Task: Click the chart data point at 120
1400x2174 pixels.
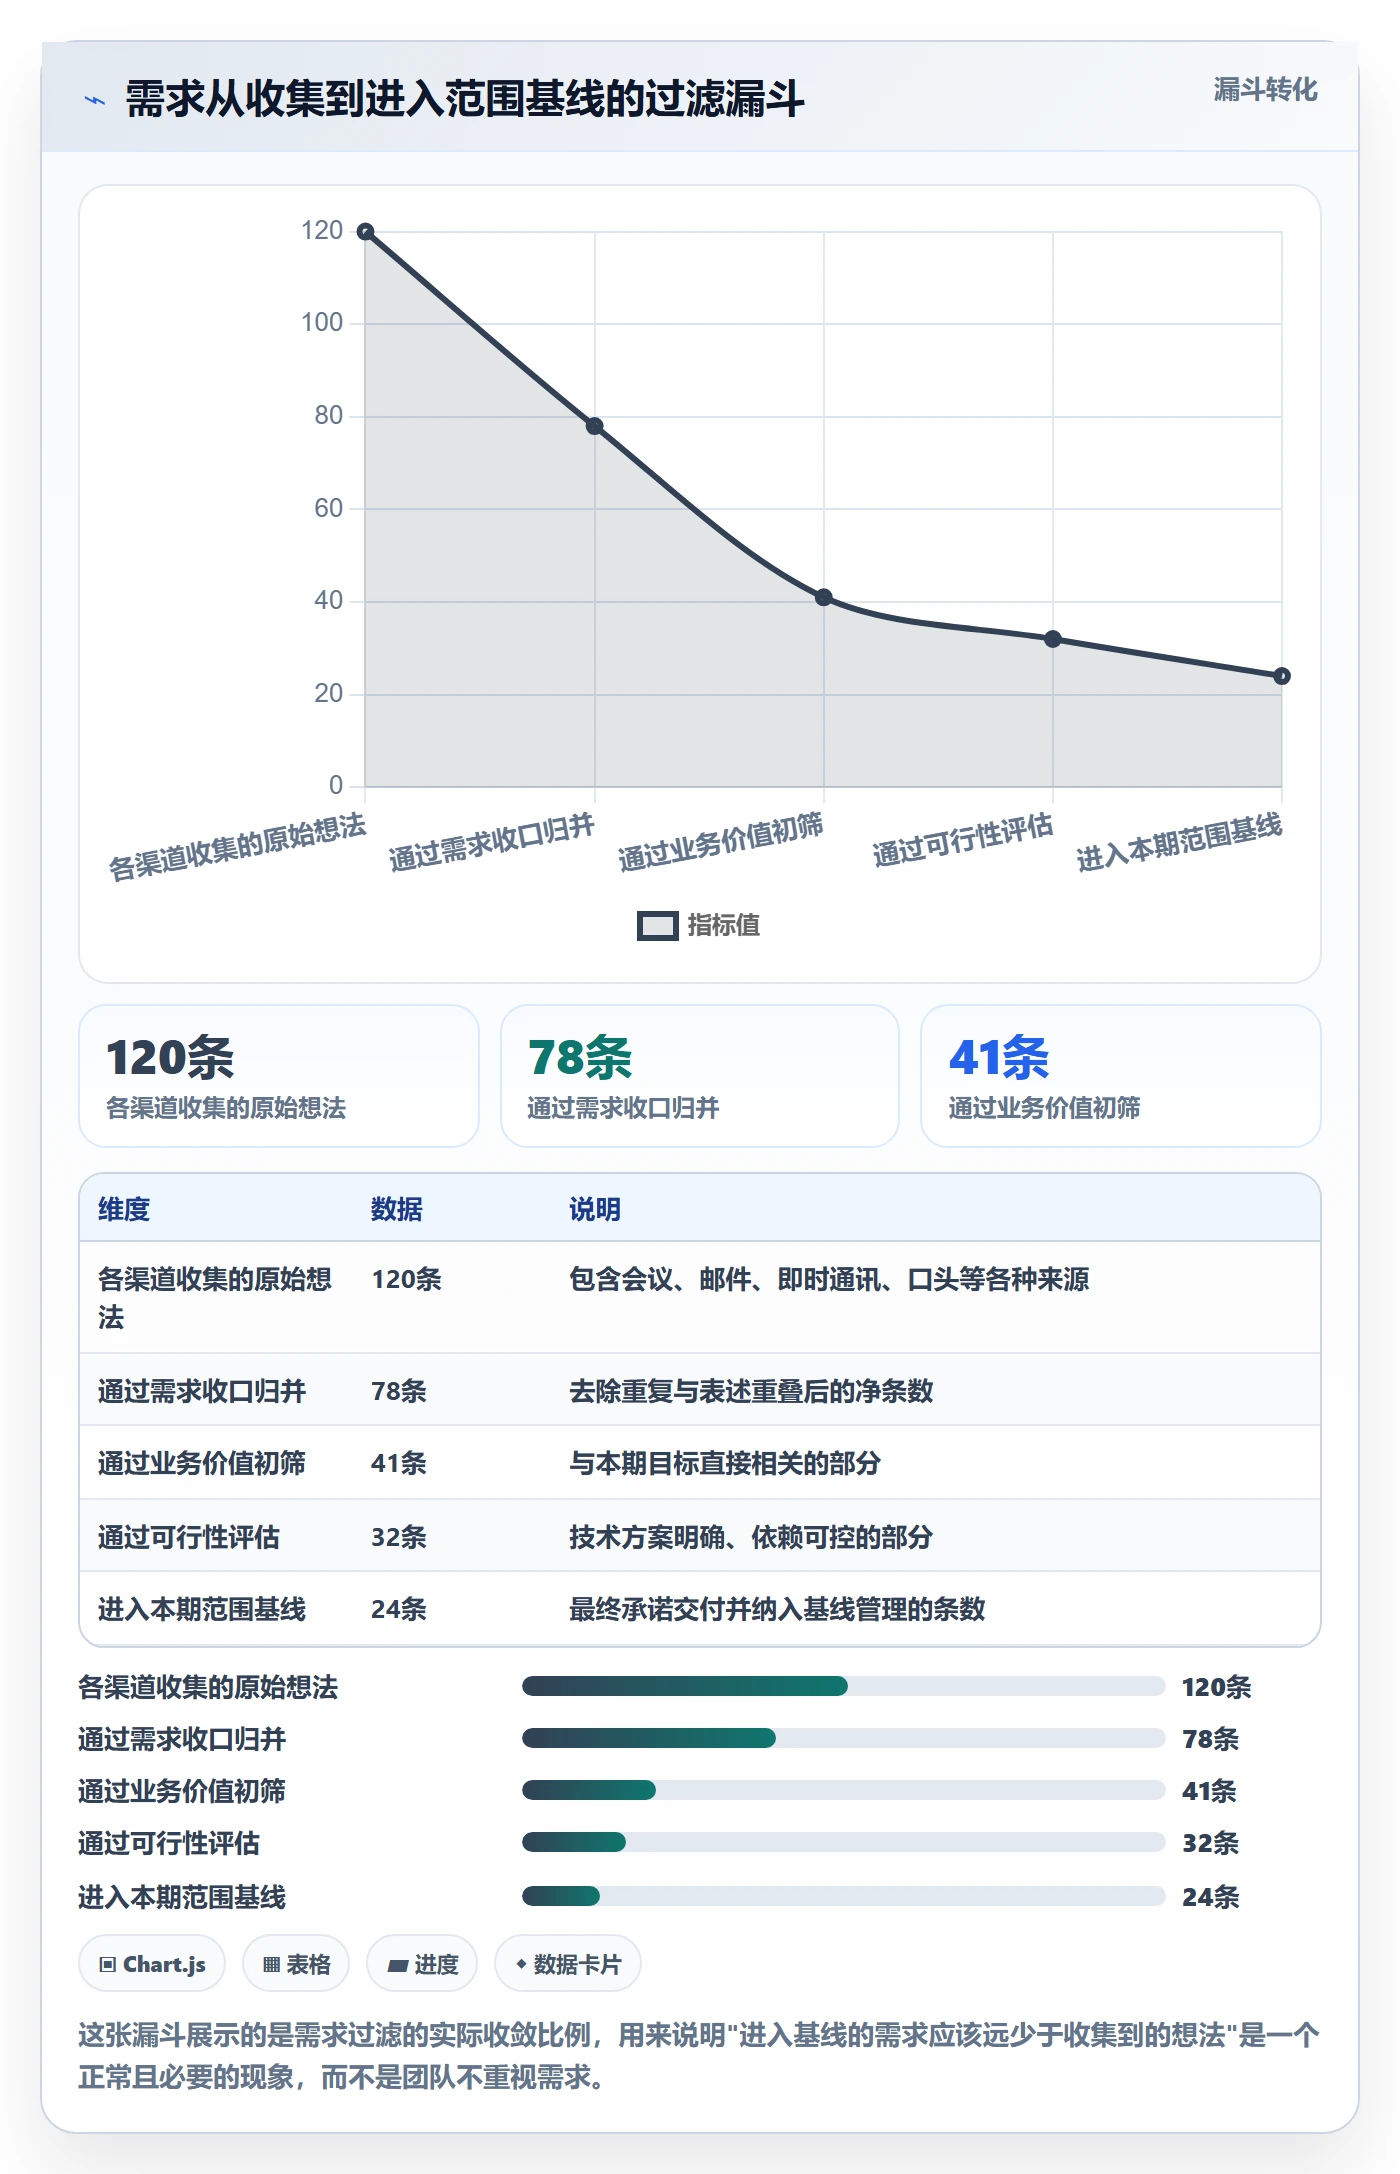Action: tap(366, 232)
